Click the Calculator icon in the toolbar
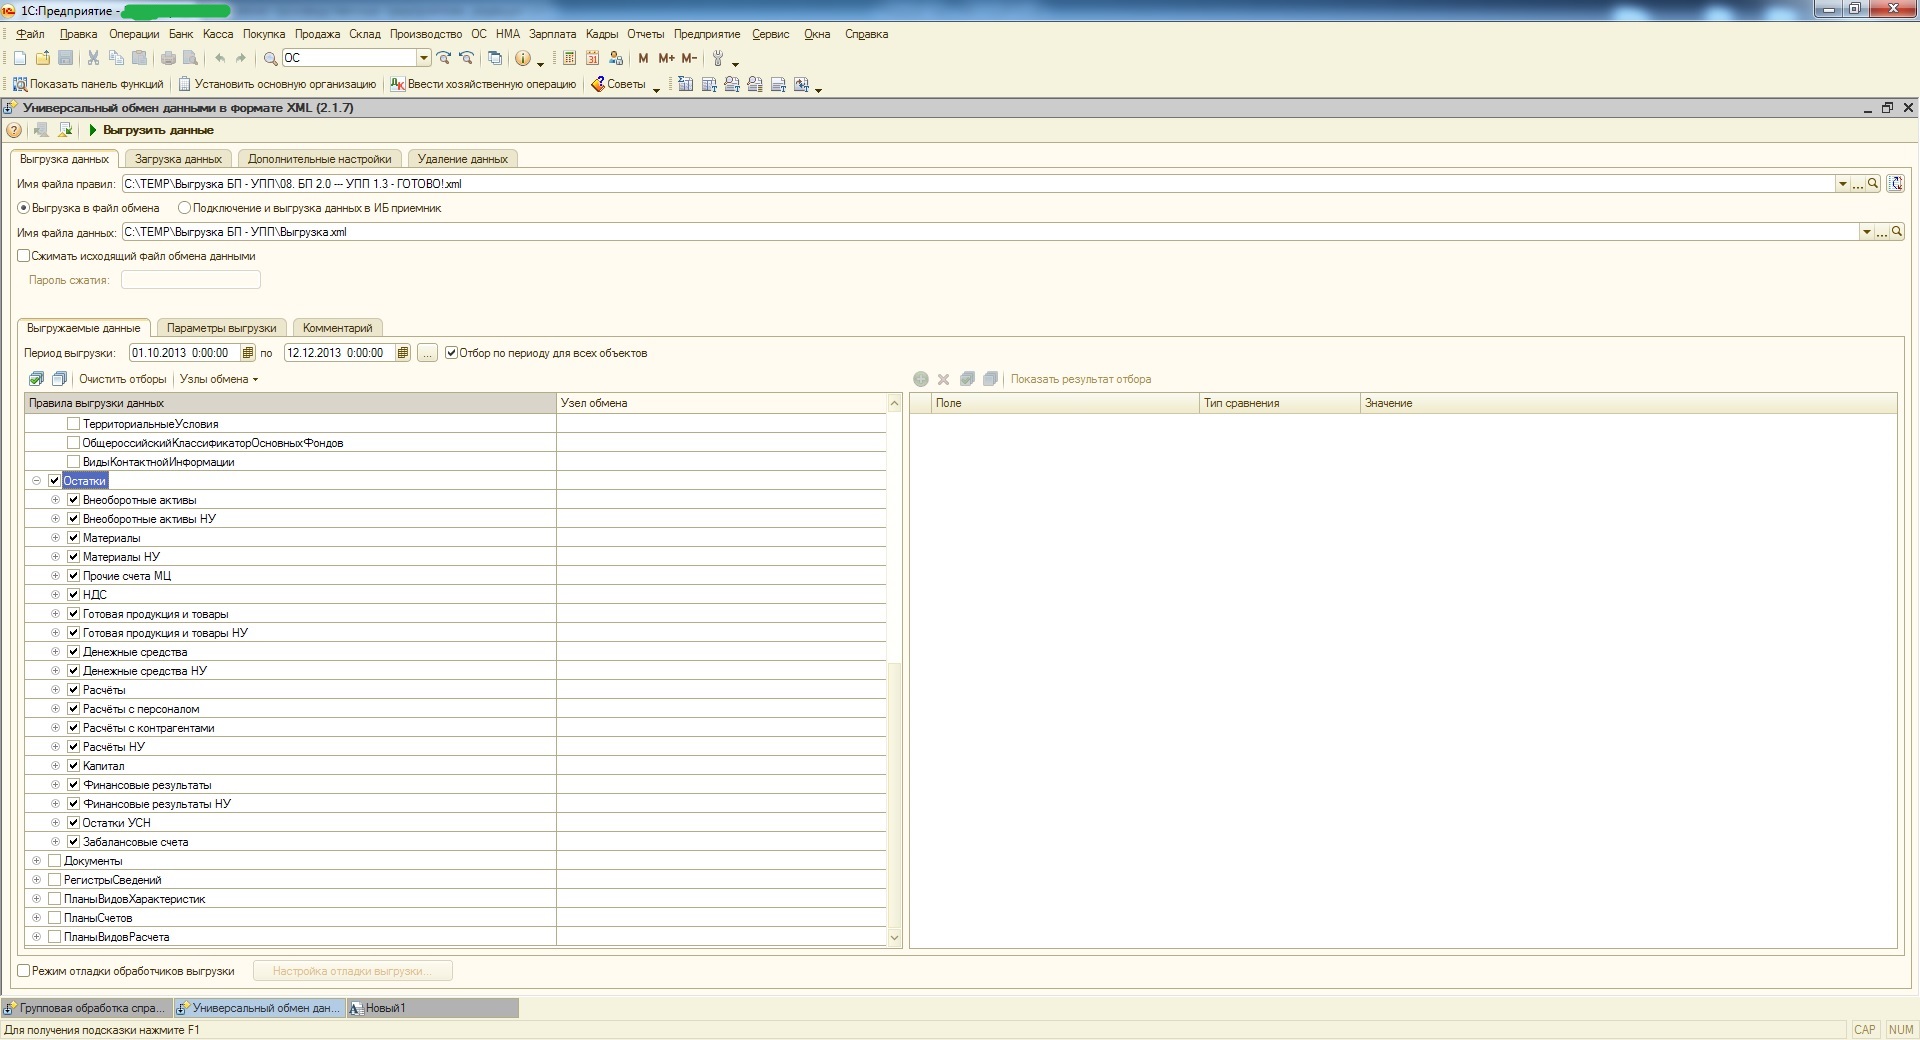The height and width of the screenshot is (1040, 1920). click(570, 58)
